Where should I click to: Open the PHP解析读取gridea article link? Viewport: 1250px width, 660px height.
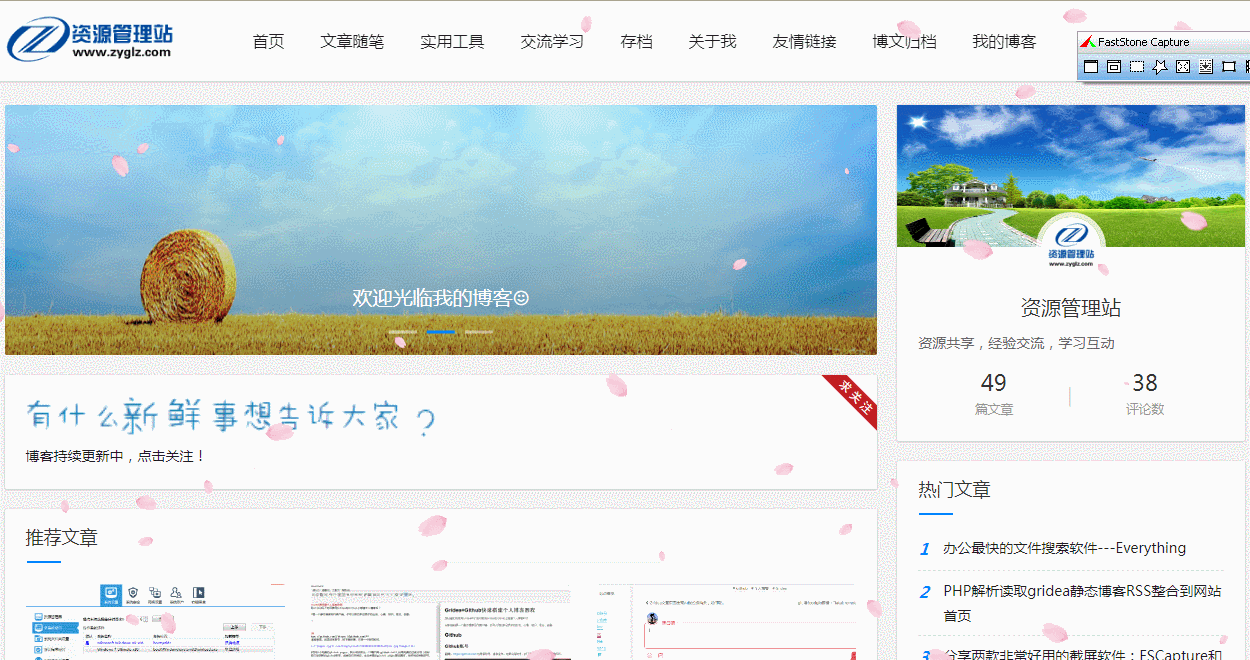(x=1082, y=591)
